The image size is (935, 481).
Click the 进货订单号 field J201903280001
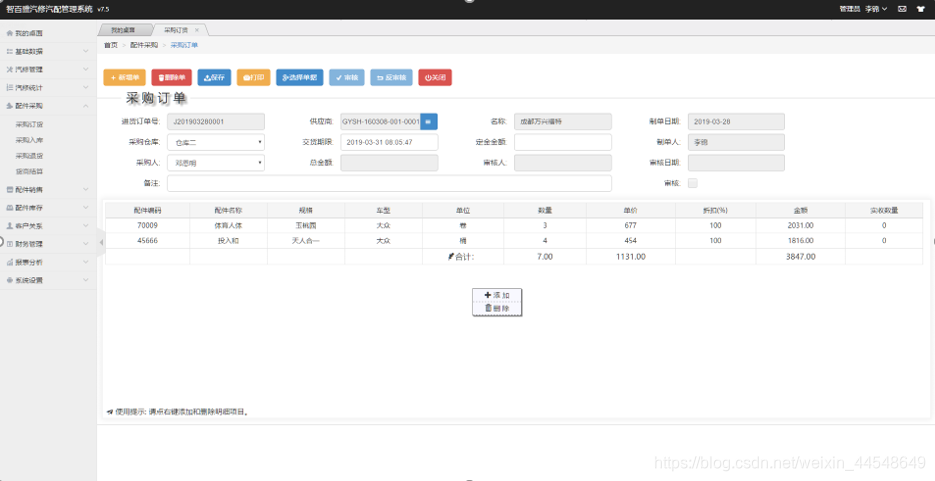216,122
